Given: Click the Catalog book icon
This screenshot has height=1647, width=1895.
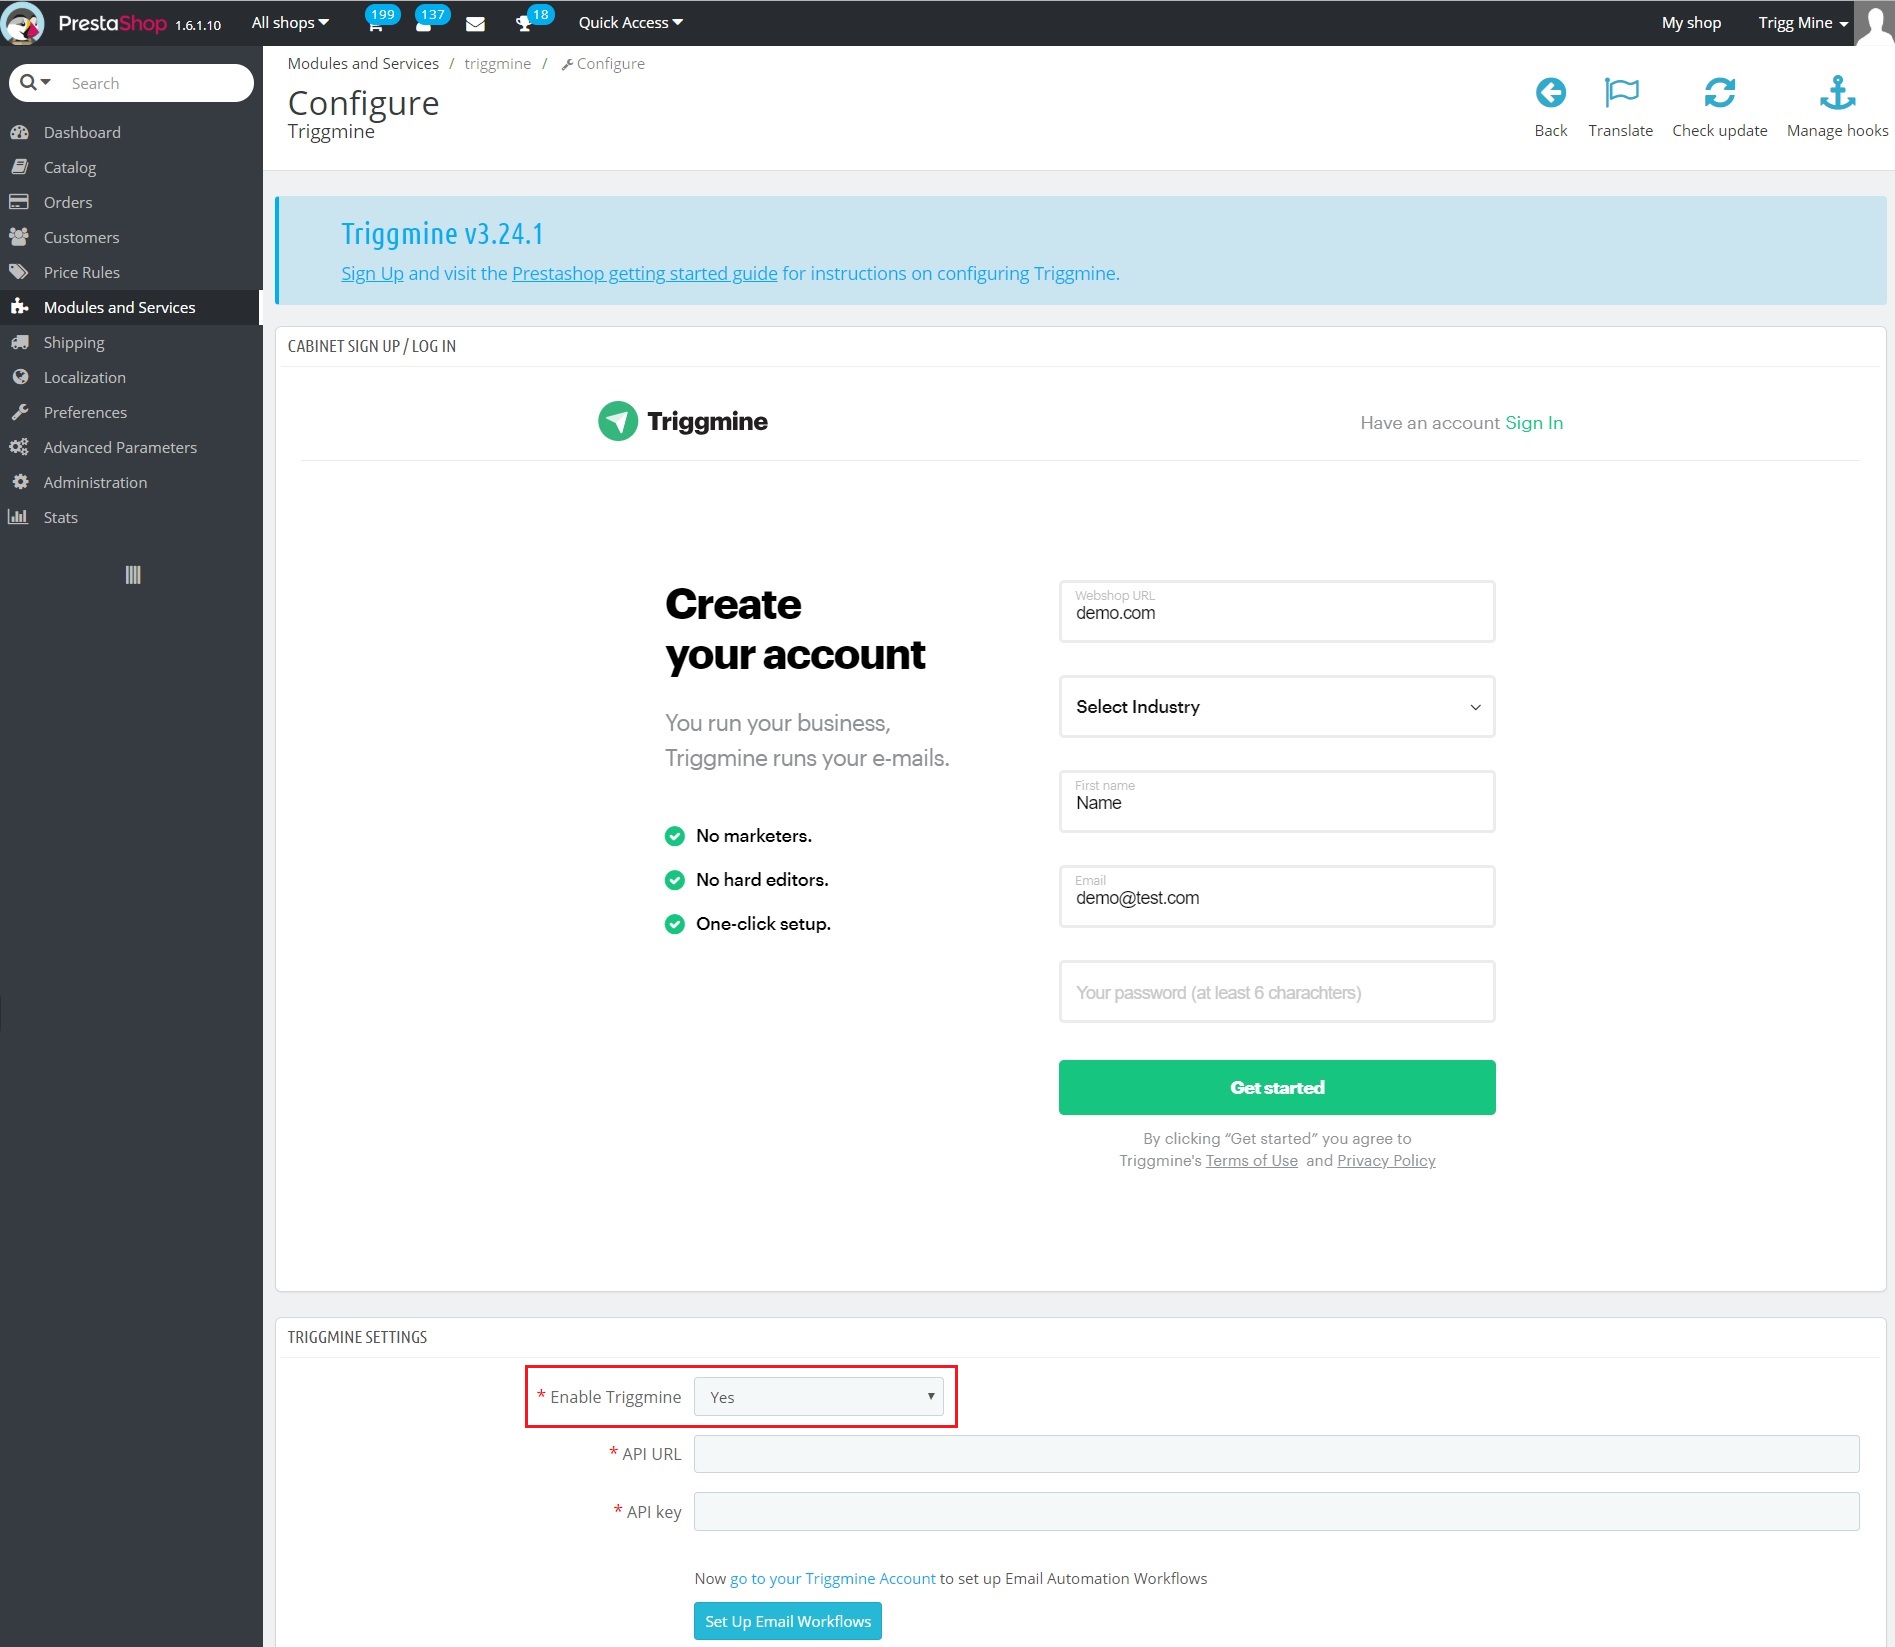Looking at the screenshot, I should pyautogui.click(x=19, y=167).
